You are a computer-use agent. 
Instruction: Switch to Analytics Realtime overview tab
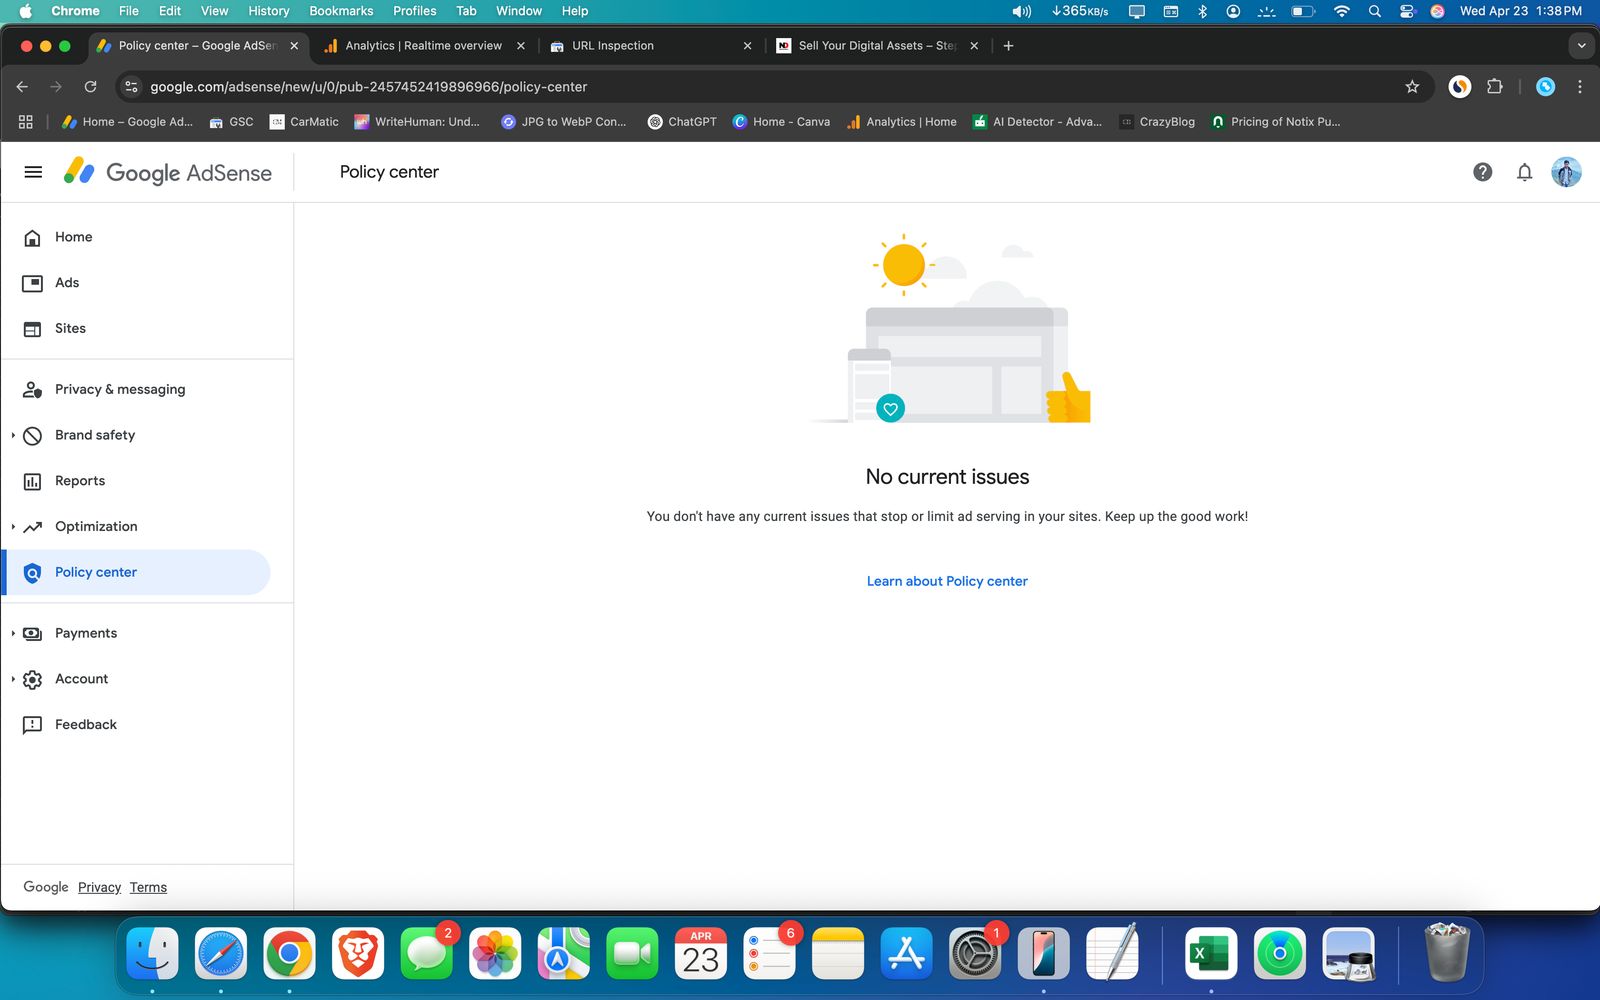click(423, 46)
